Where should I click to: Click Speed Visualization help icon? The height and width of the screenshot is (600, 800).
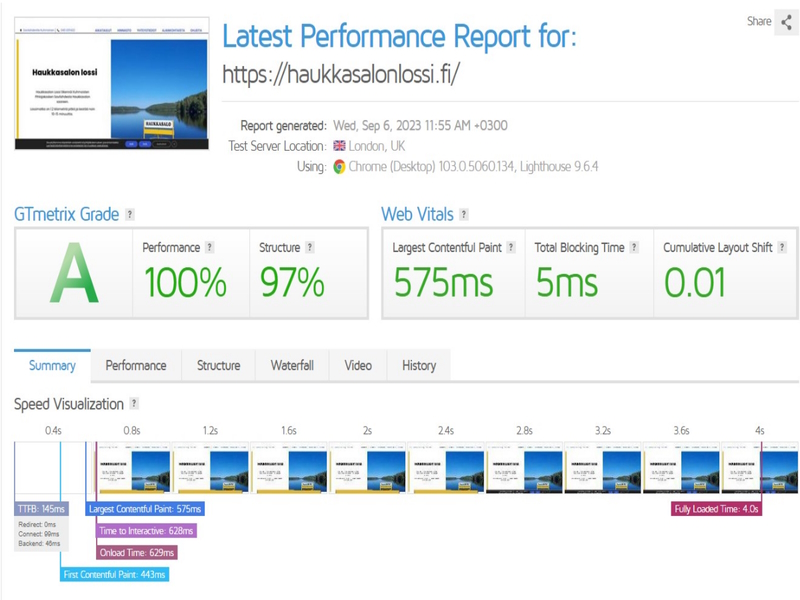(x=134, y=404)
